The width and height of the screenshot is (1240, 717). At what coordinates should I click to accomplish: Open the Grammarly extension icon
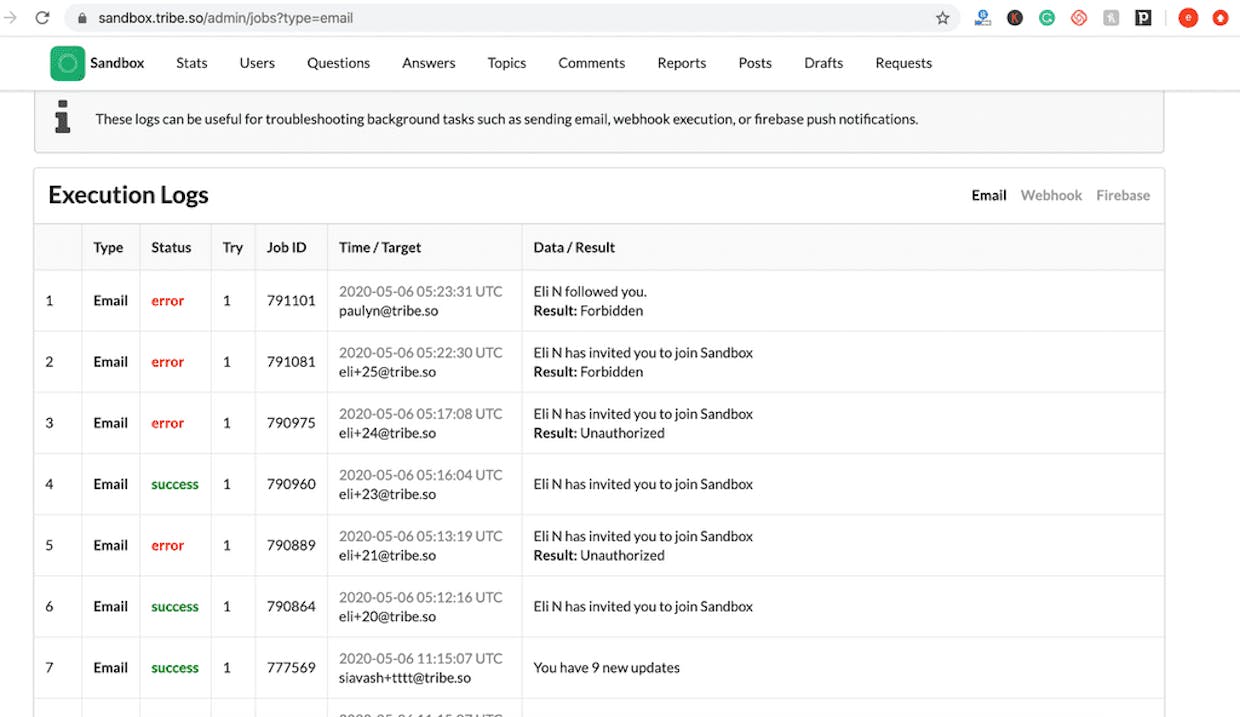click(1047, 18)
